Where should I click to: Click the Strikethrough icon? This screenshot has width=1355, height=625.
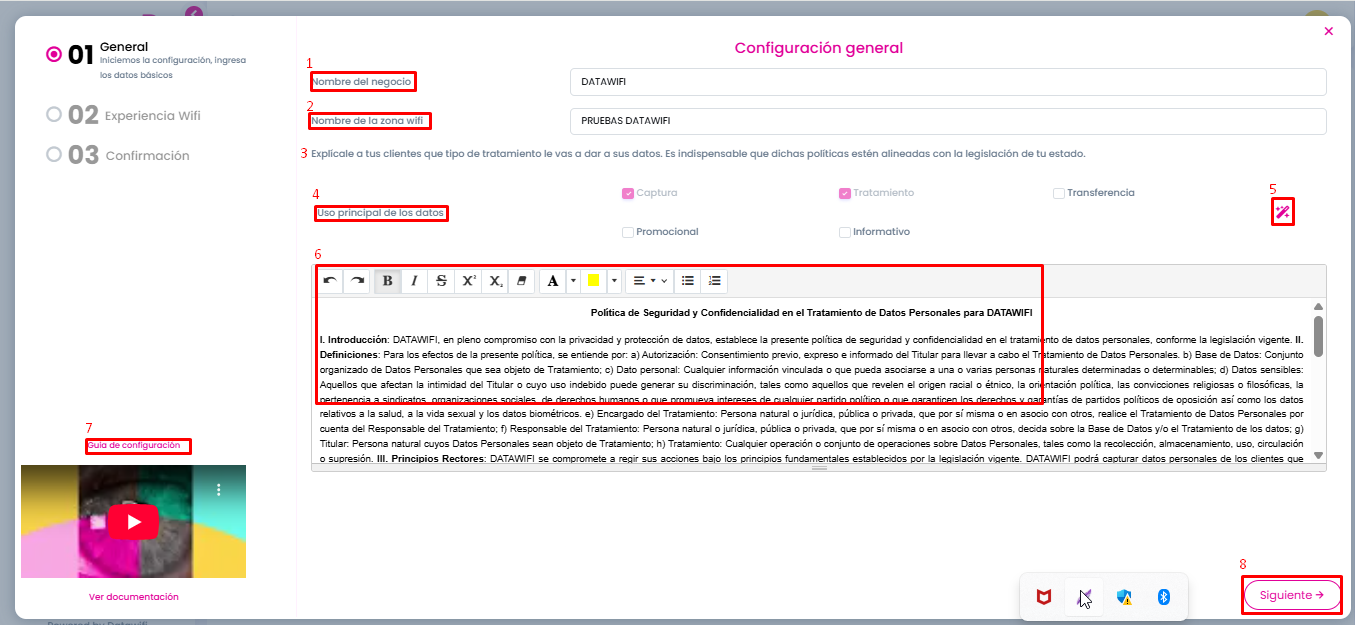[441, 280]
